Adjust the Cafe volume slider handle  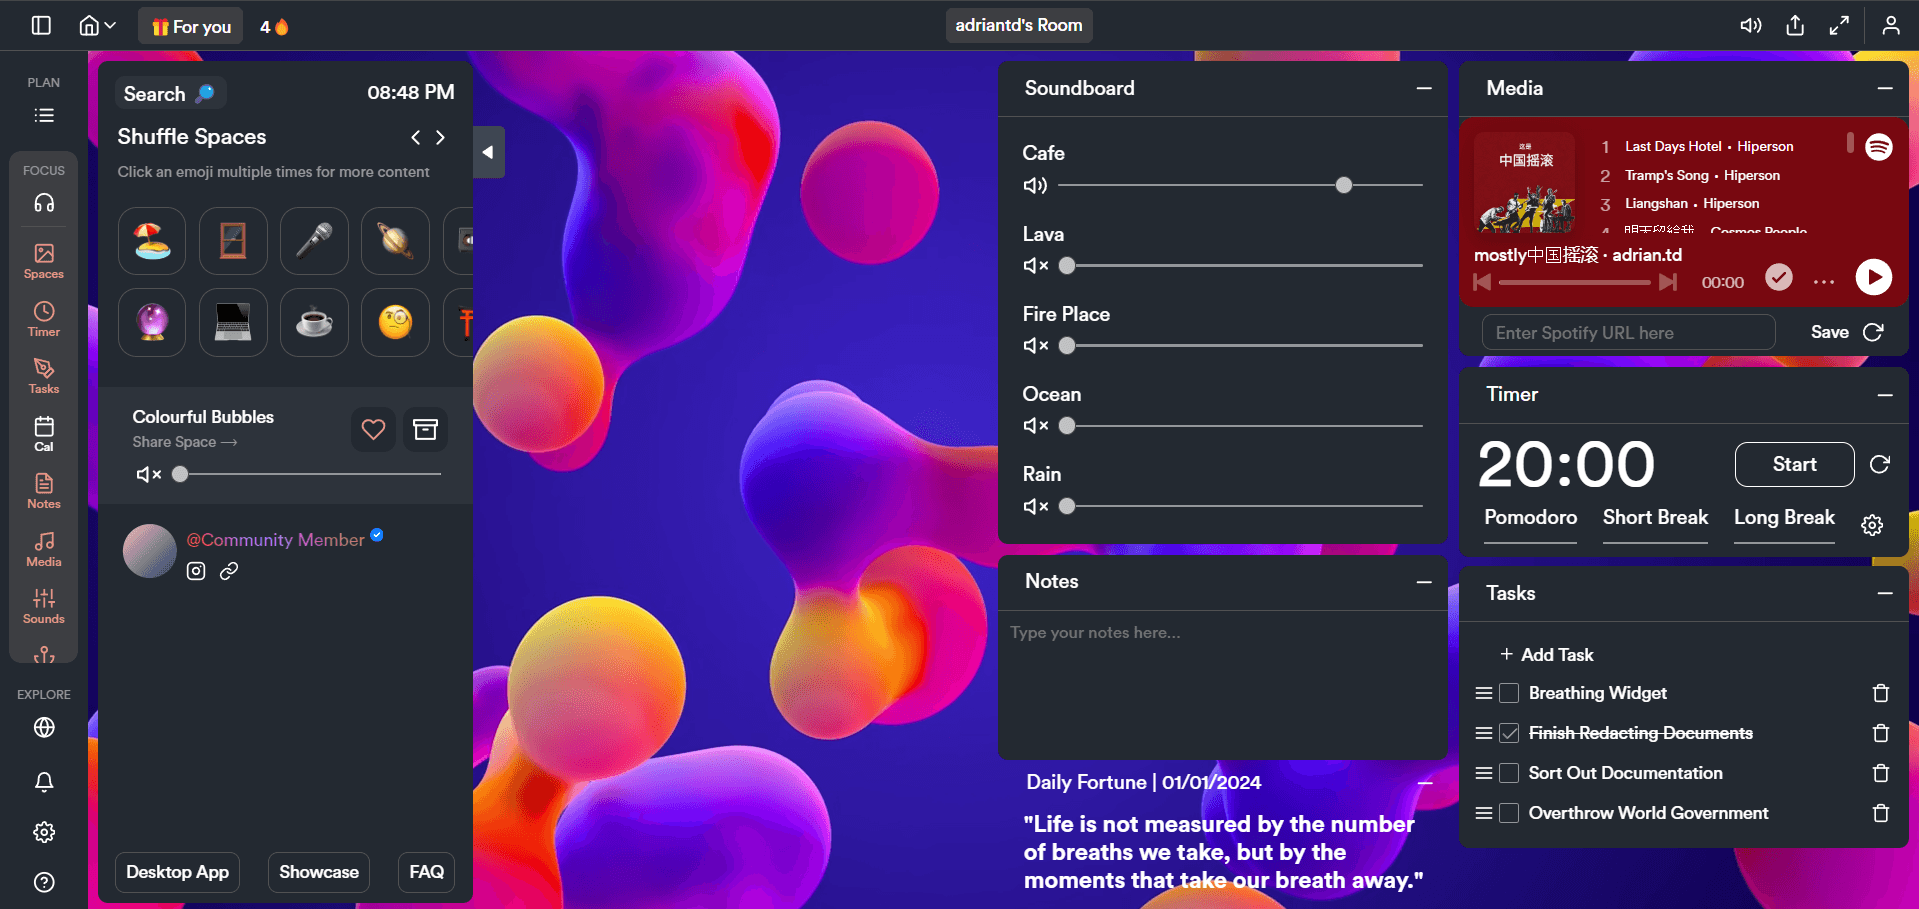tap(1344, 185)
